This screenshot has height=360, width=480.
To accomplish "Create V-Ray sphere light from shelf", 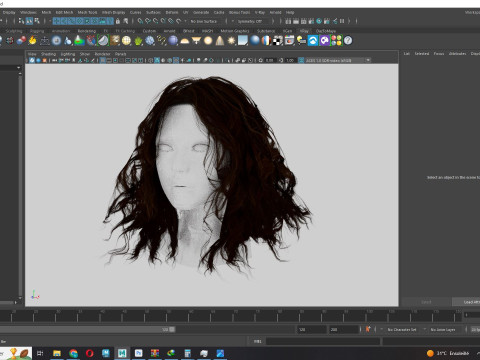I will point(208,41).
